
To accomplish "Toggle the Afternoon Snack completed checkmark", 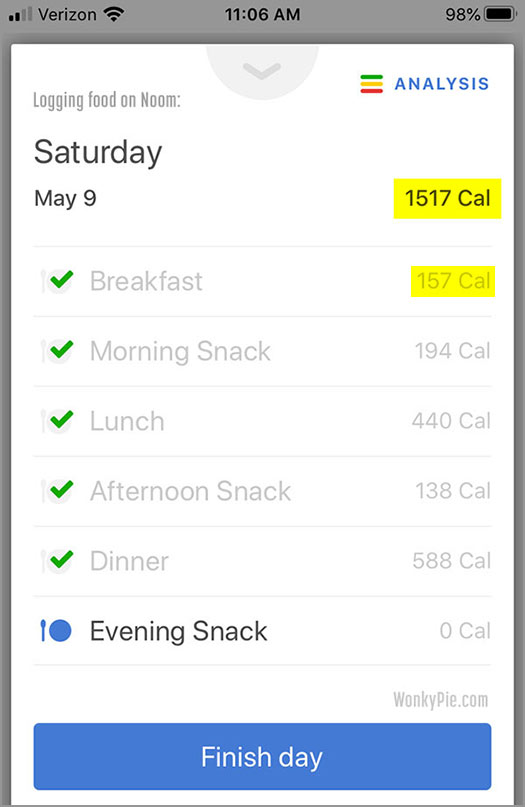I will [61, 489].
